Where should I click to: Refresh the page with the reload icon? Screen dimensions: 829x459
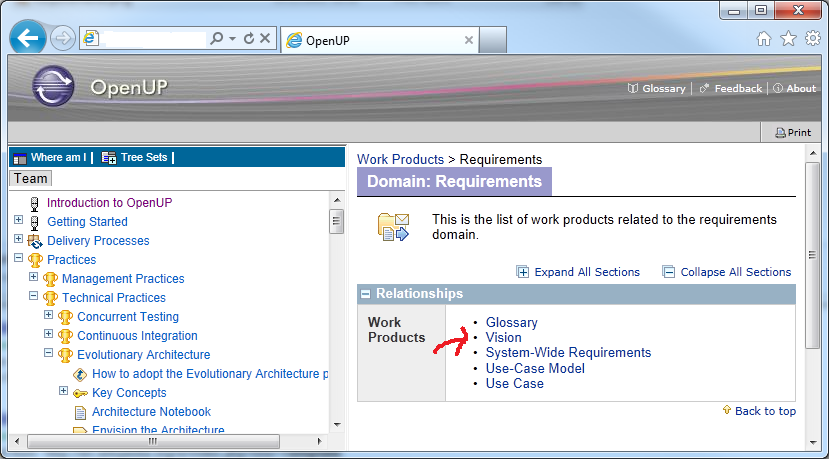coord(248,38)
